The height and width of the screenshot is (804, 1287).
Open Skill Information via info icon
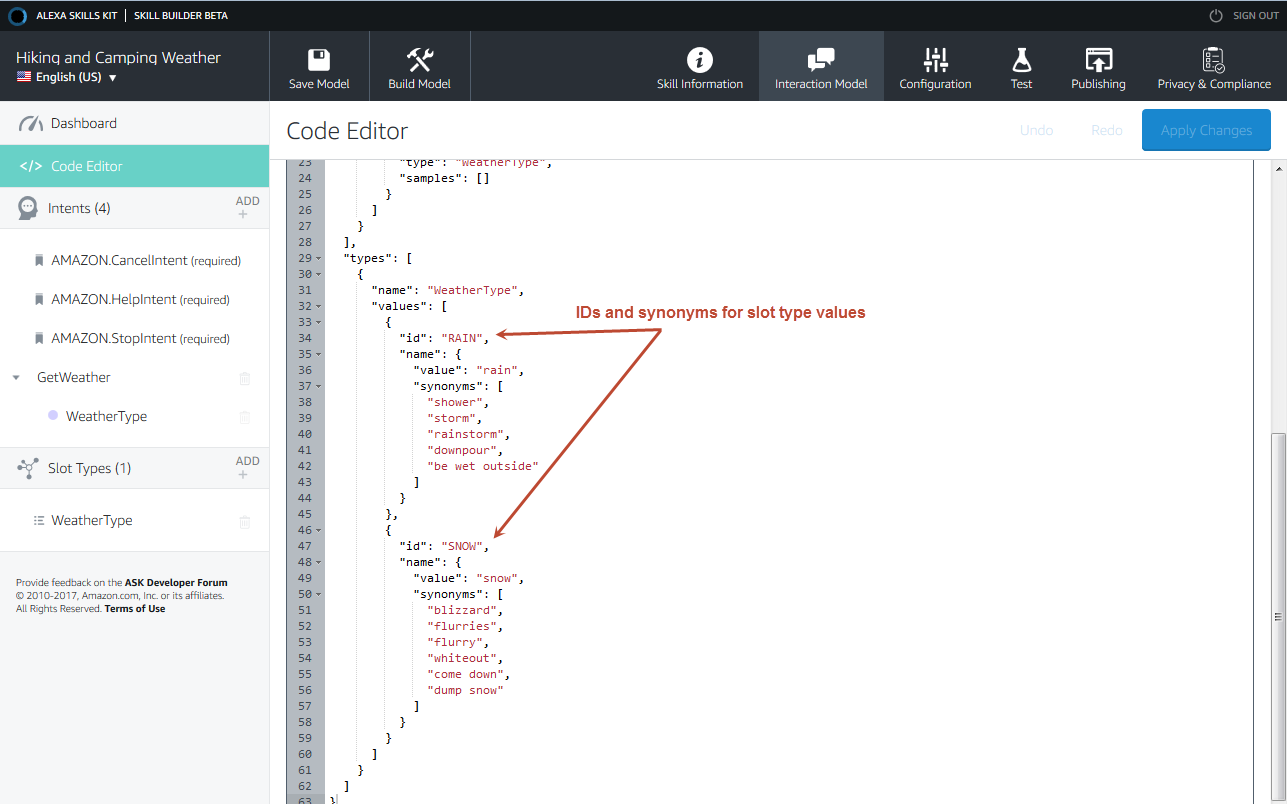point(700,59)
